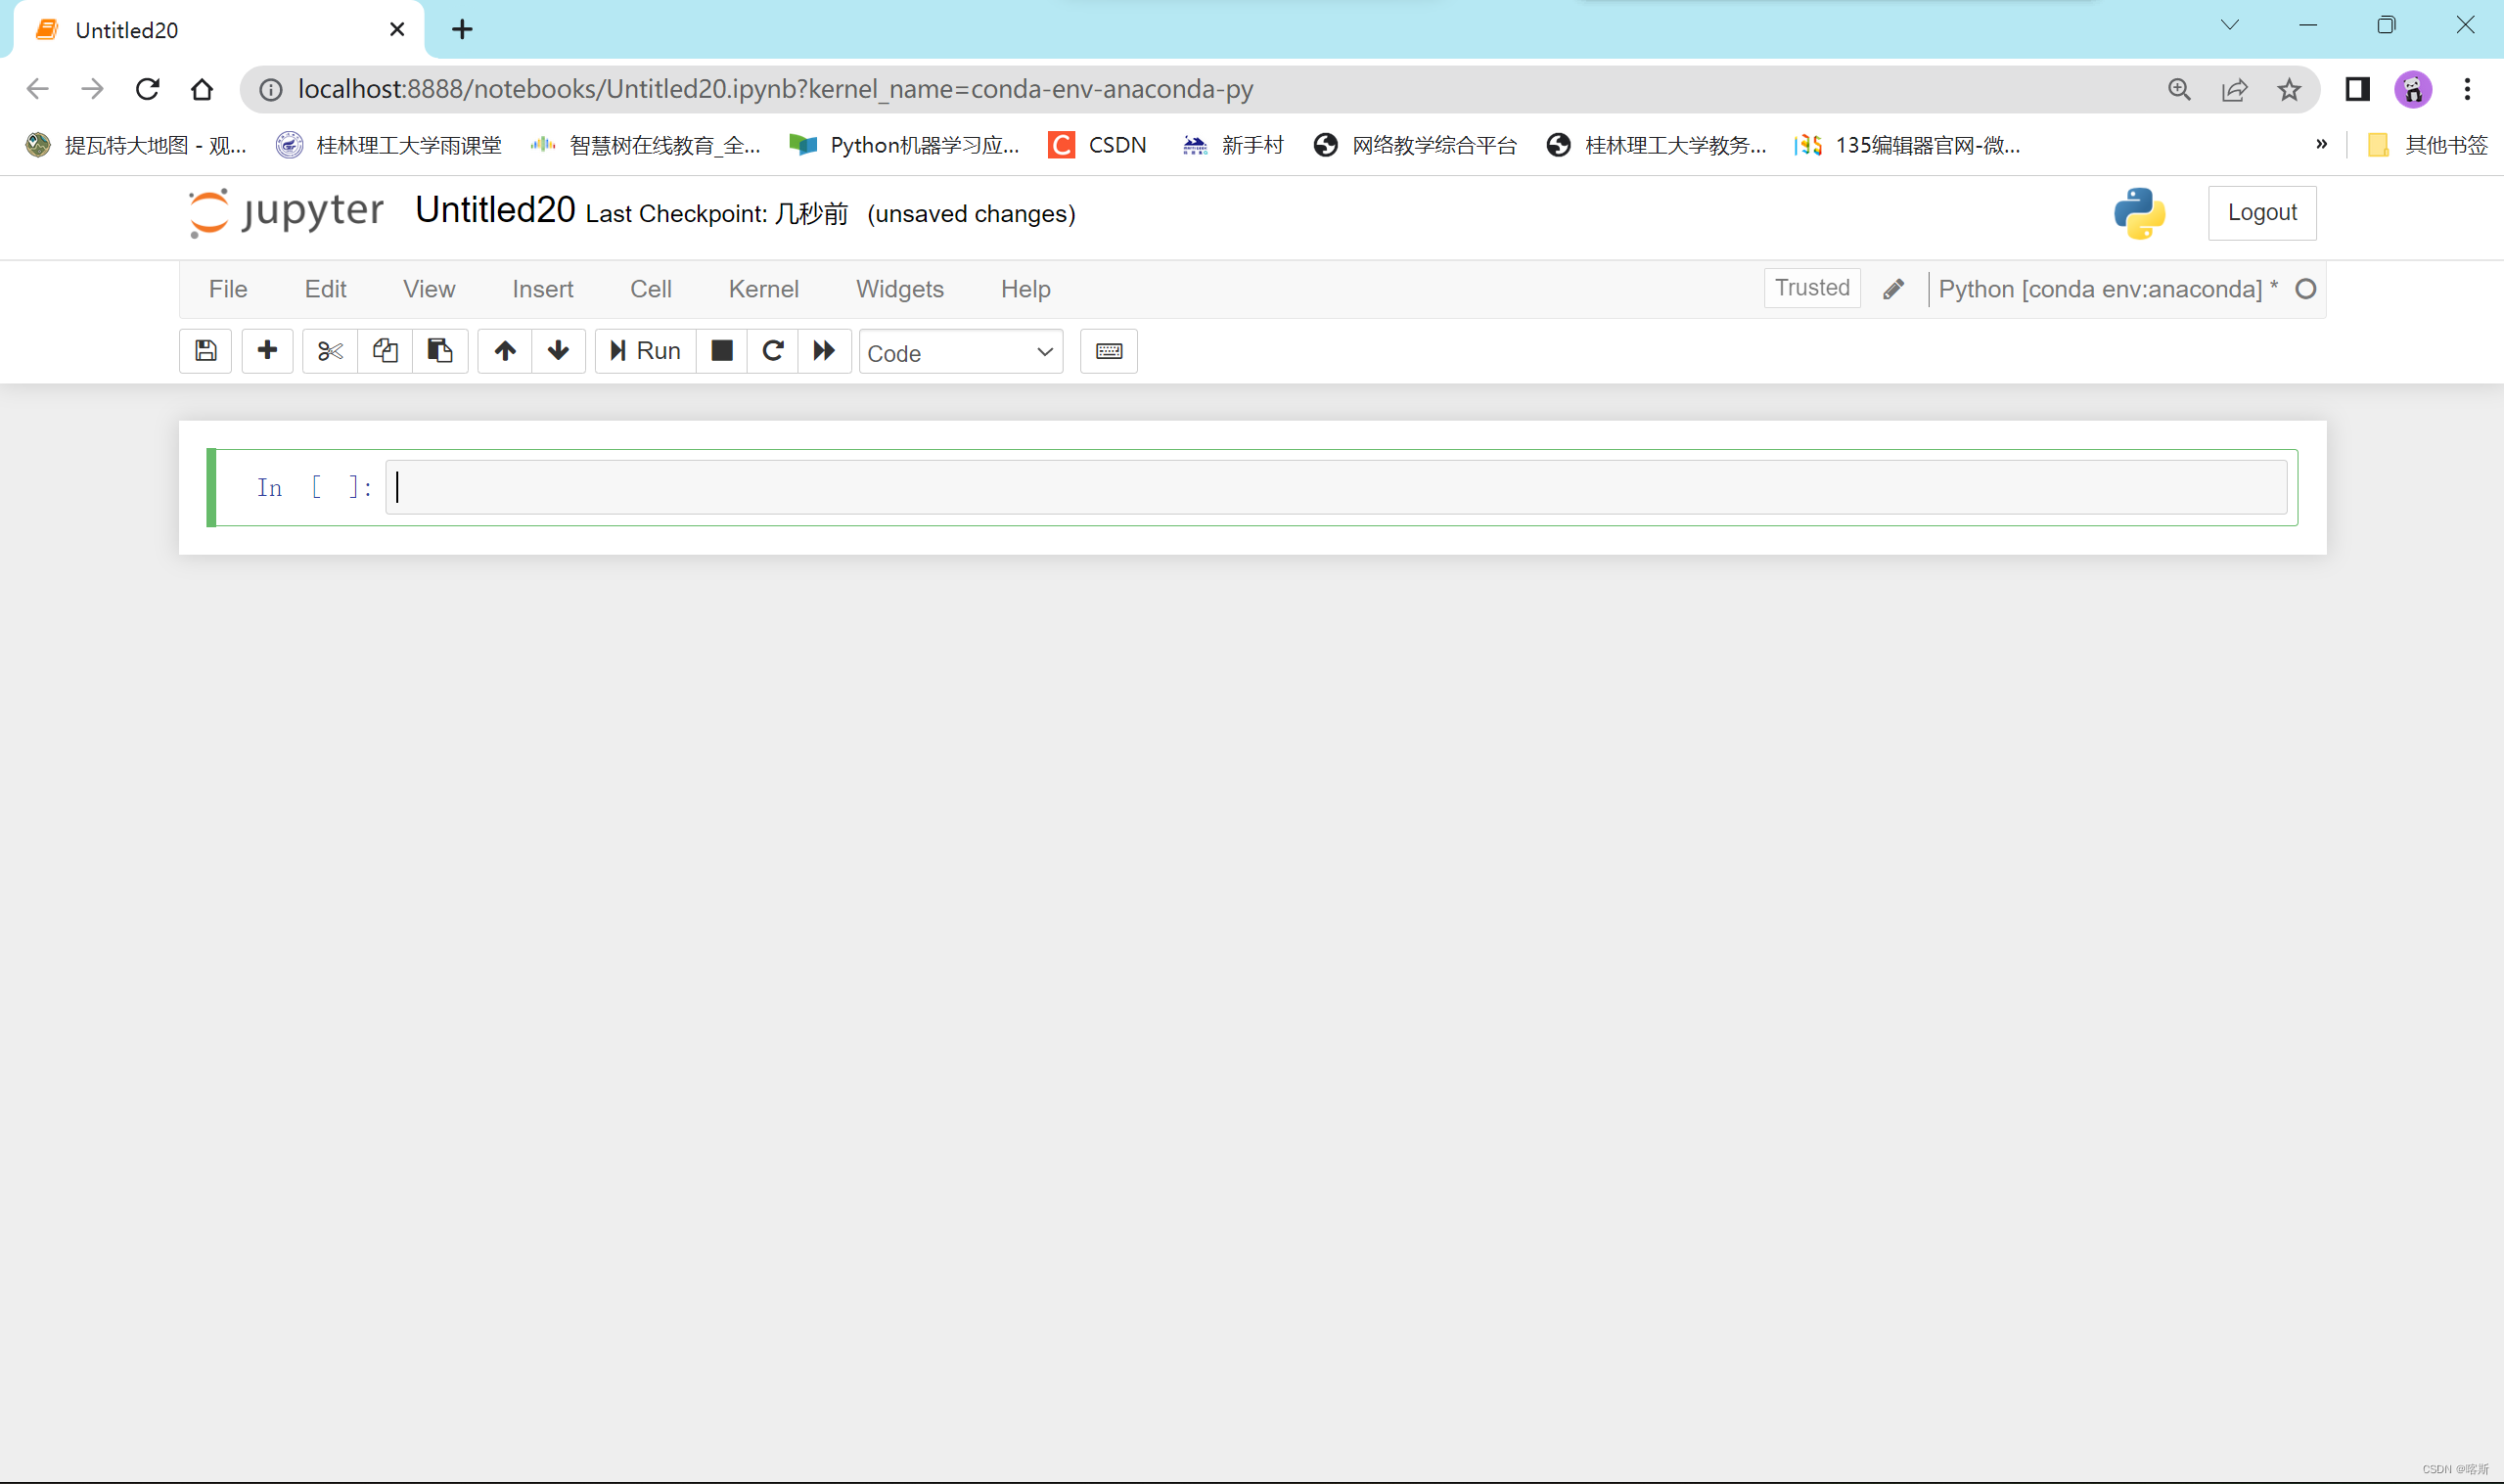Open the command palette keyboard icon
Viewport: 2504px width, 1484px height.
(x=1108, y=351)
